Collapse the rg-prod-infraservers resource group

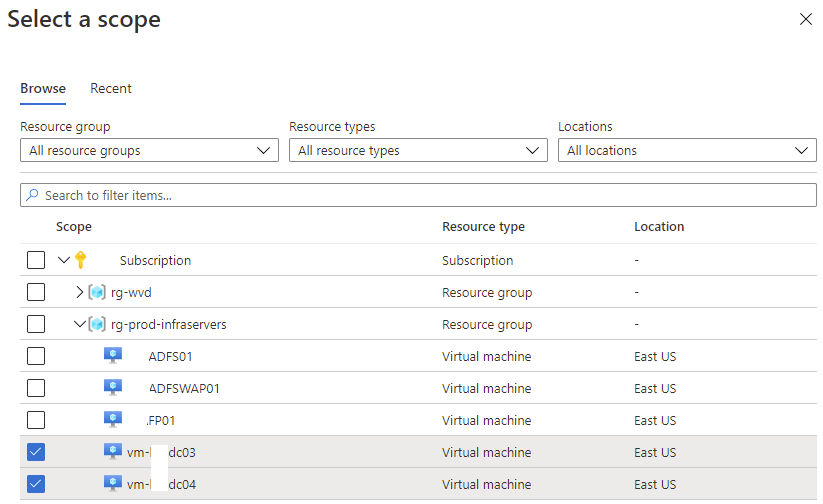click(79, 324)
